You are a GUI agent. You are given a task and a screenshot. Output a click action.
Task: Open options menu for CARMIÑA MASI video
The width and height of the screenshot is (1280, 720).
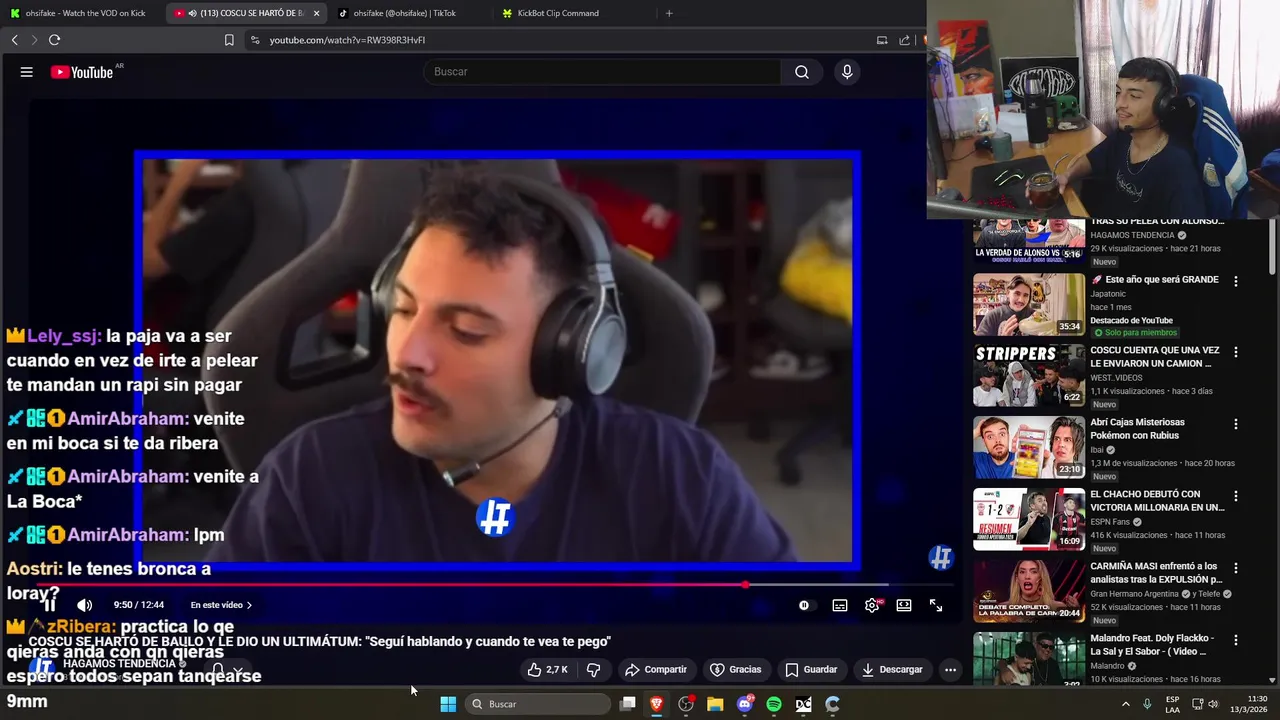click(1236, 568)
